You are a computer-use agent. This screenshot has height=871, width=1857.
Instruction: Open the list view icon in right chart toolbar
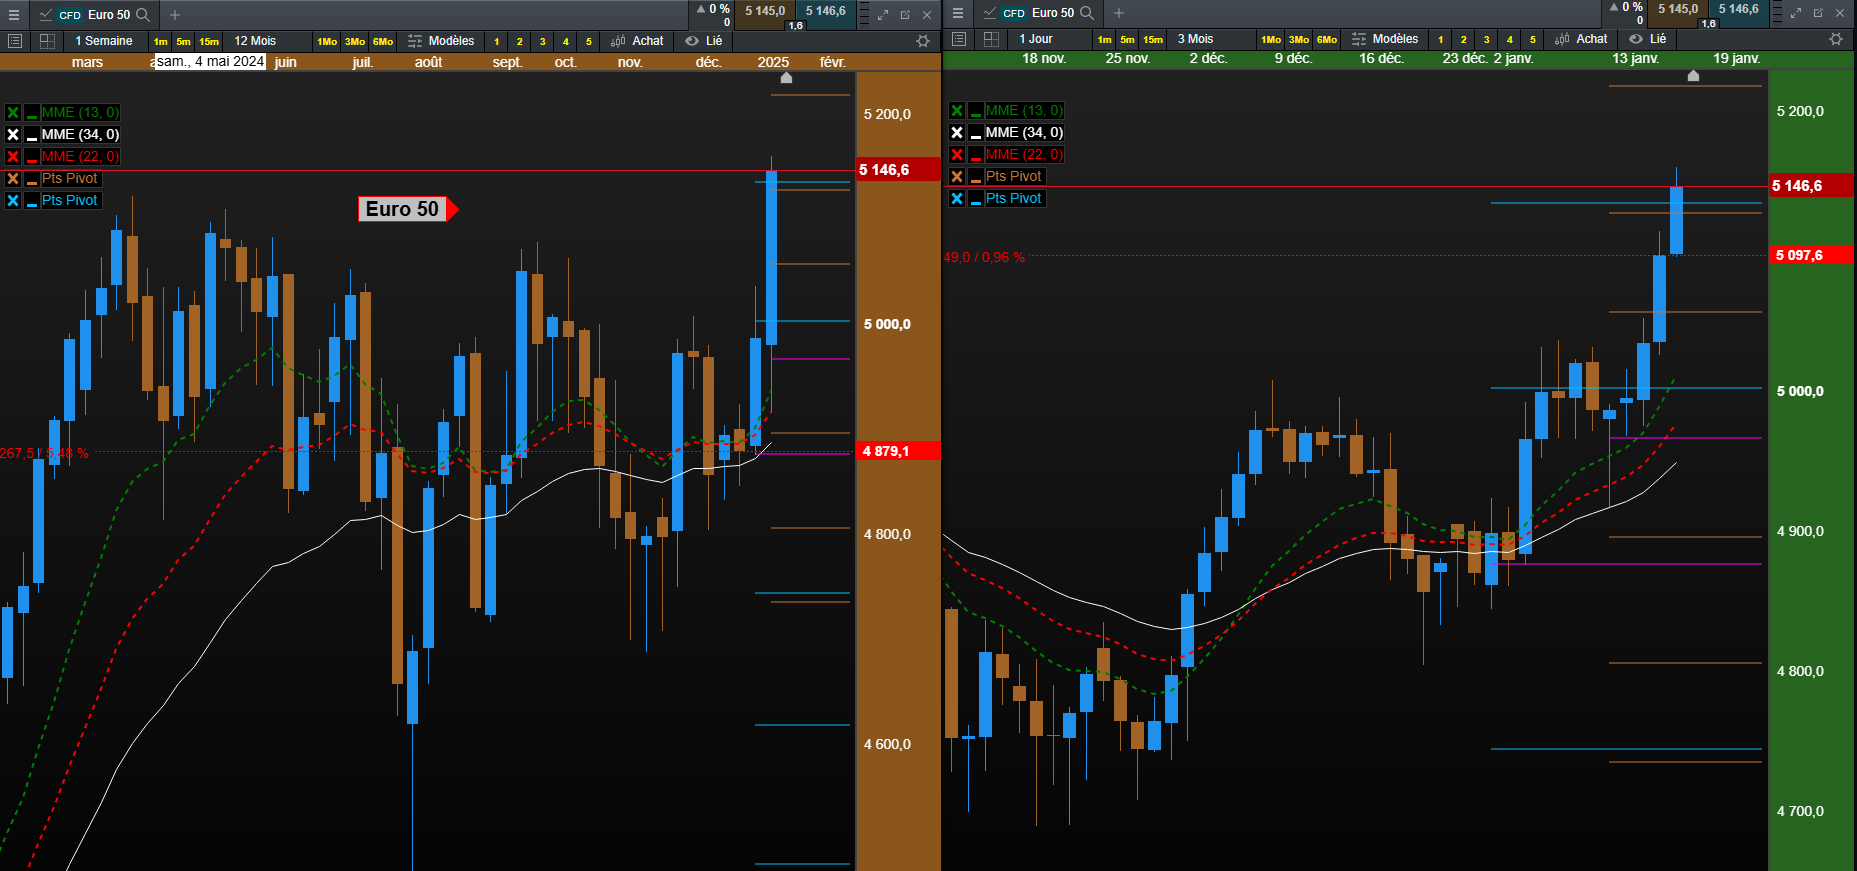[x=959, y=39]
